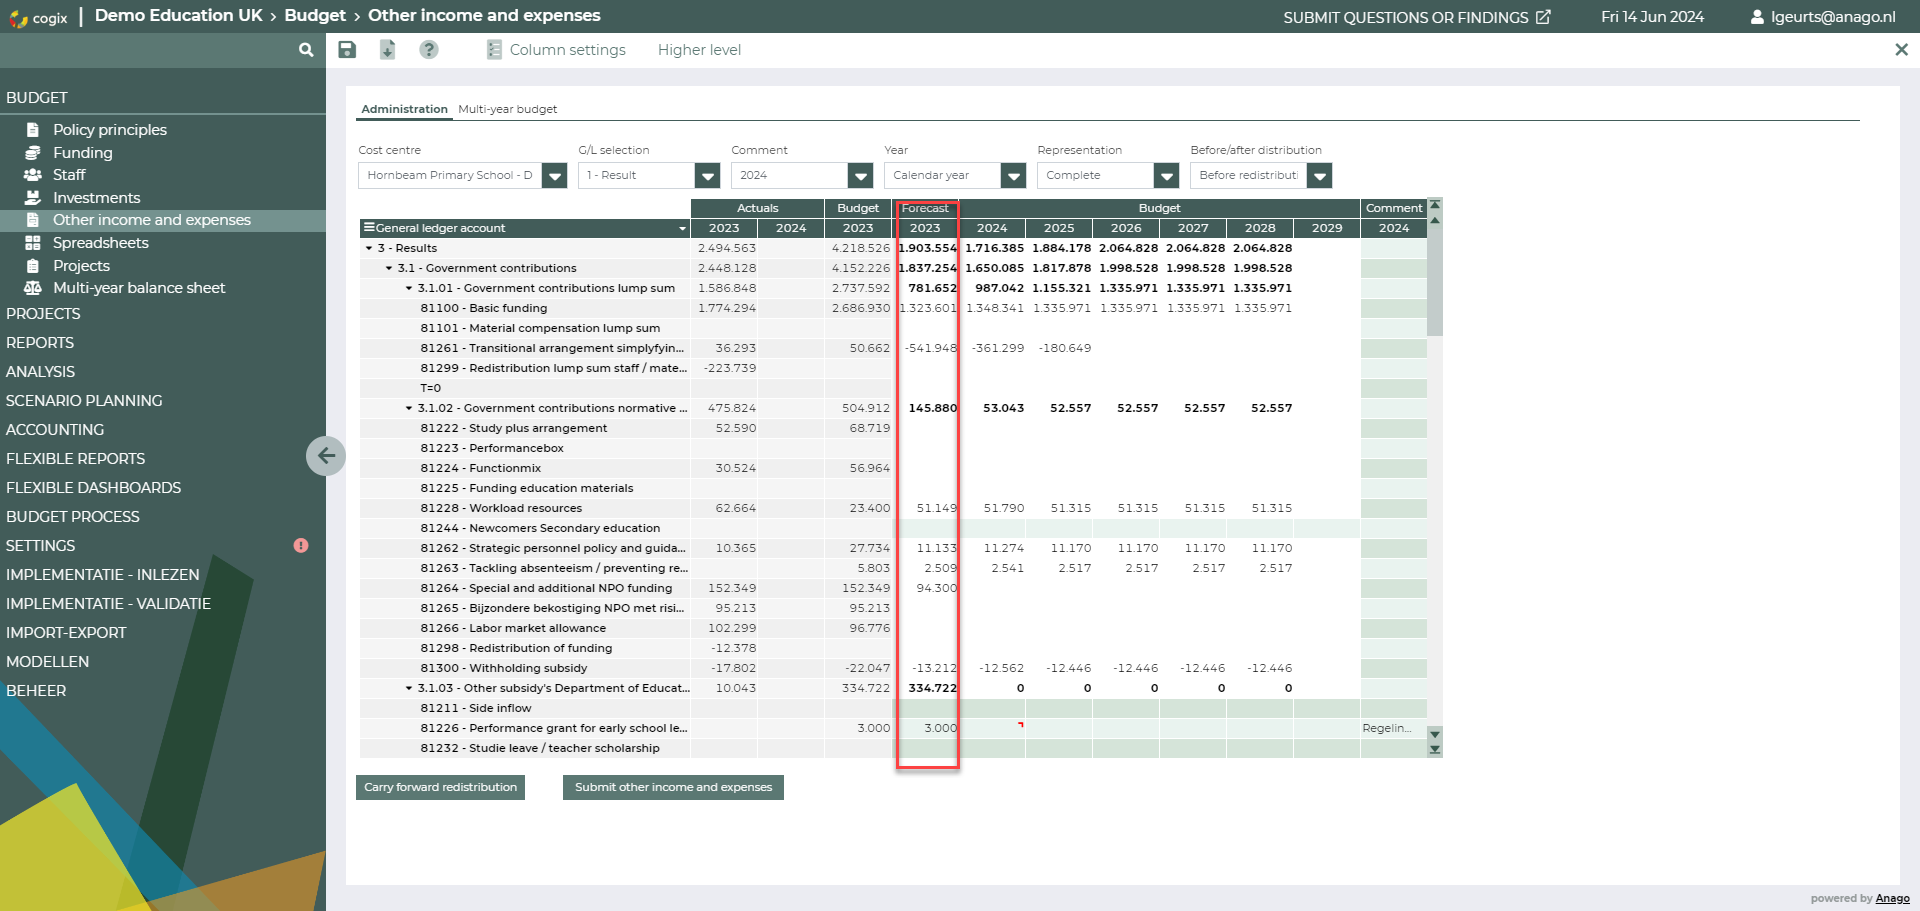1920x911 pixels.
Task: Click Forecast 2023 value 1.323.601
Action: [x=928, y=308]
